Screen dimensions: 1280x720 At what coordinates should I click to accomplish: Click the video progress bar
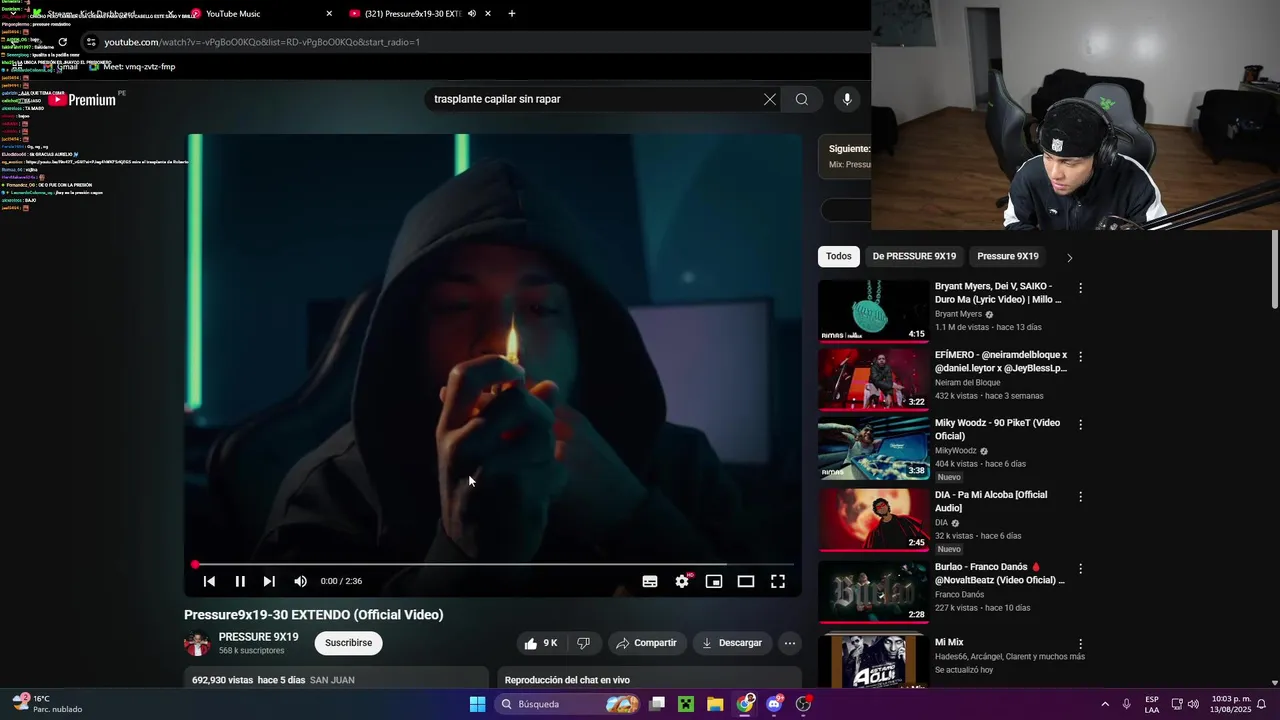coord(494,565)
